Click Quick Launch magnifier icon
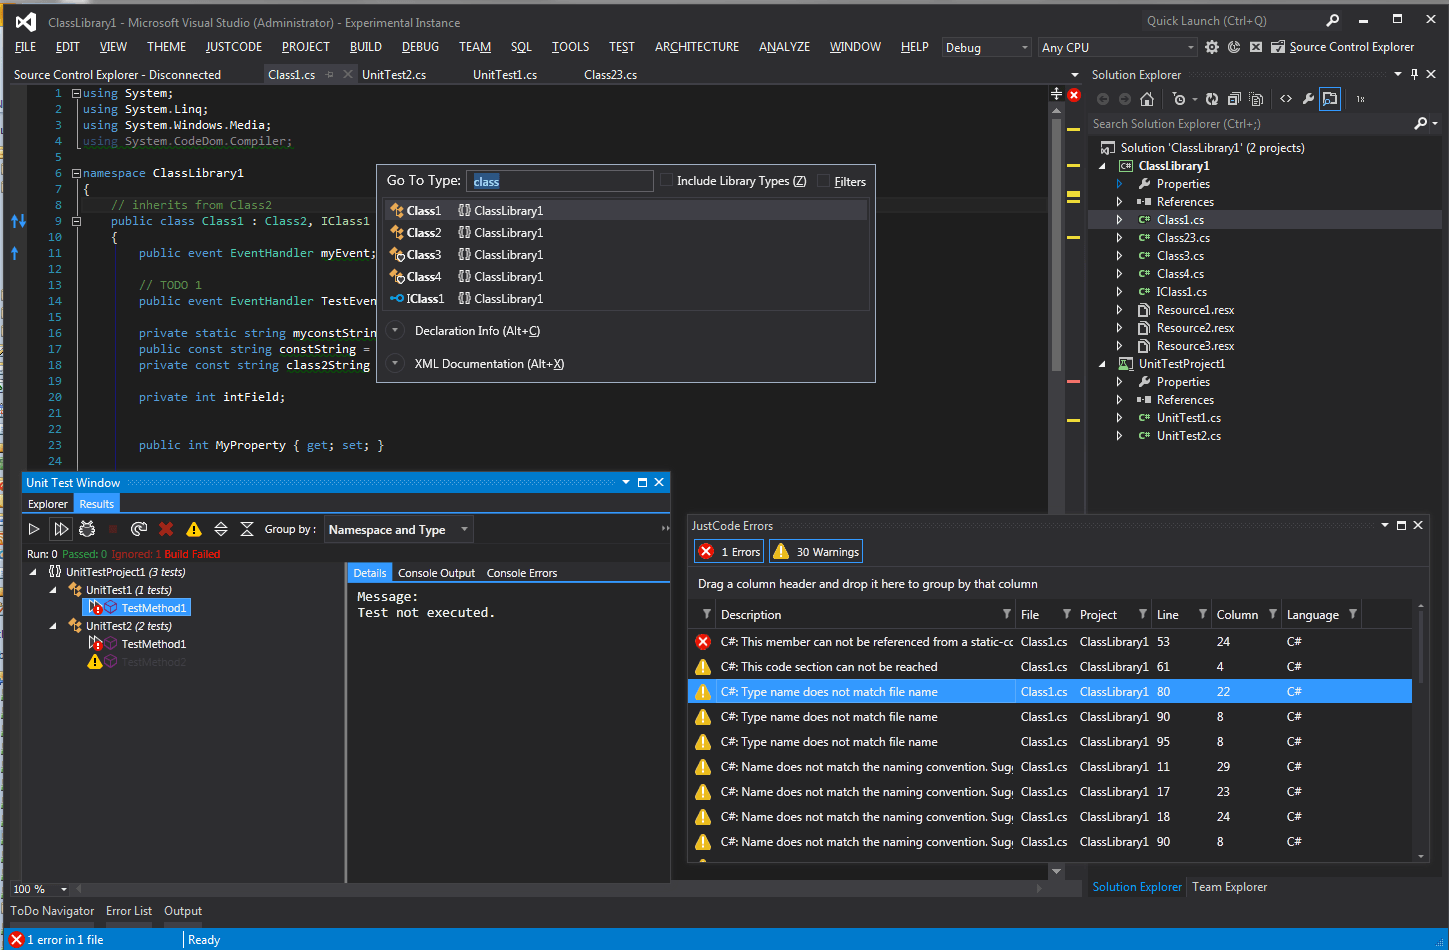 tap(1333, 21)
